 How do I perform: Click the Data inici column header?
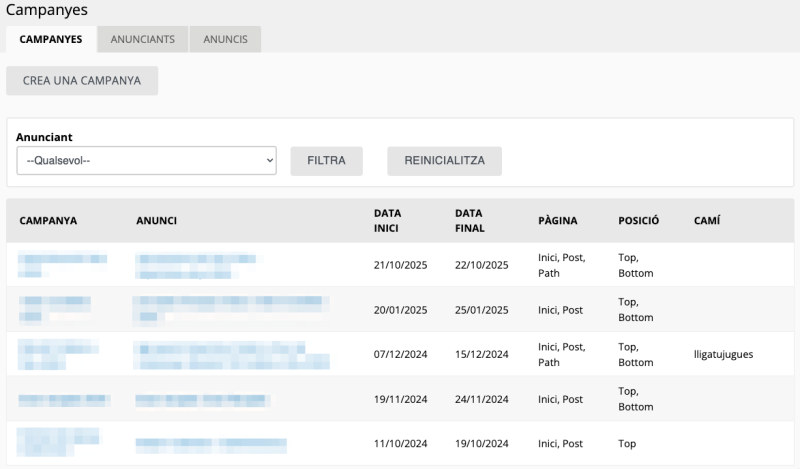click(x=387, y=220)
